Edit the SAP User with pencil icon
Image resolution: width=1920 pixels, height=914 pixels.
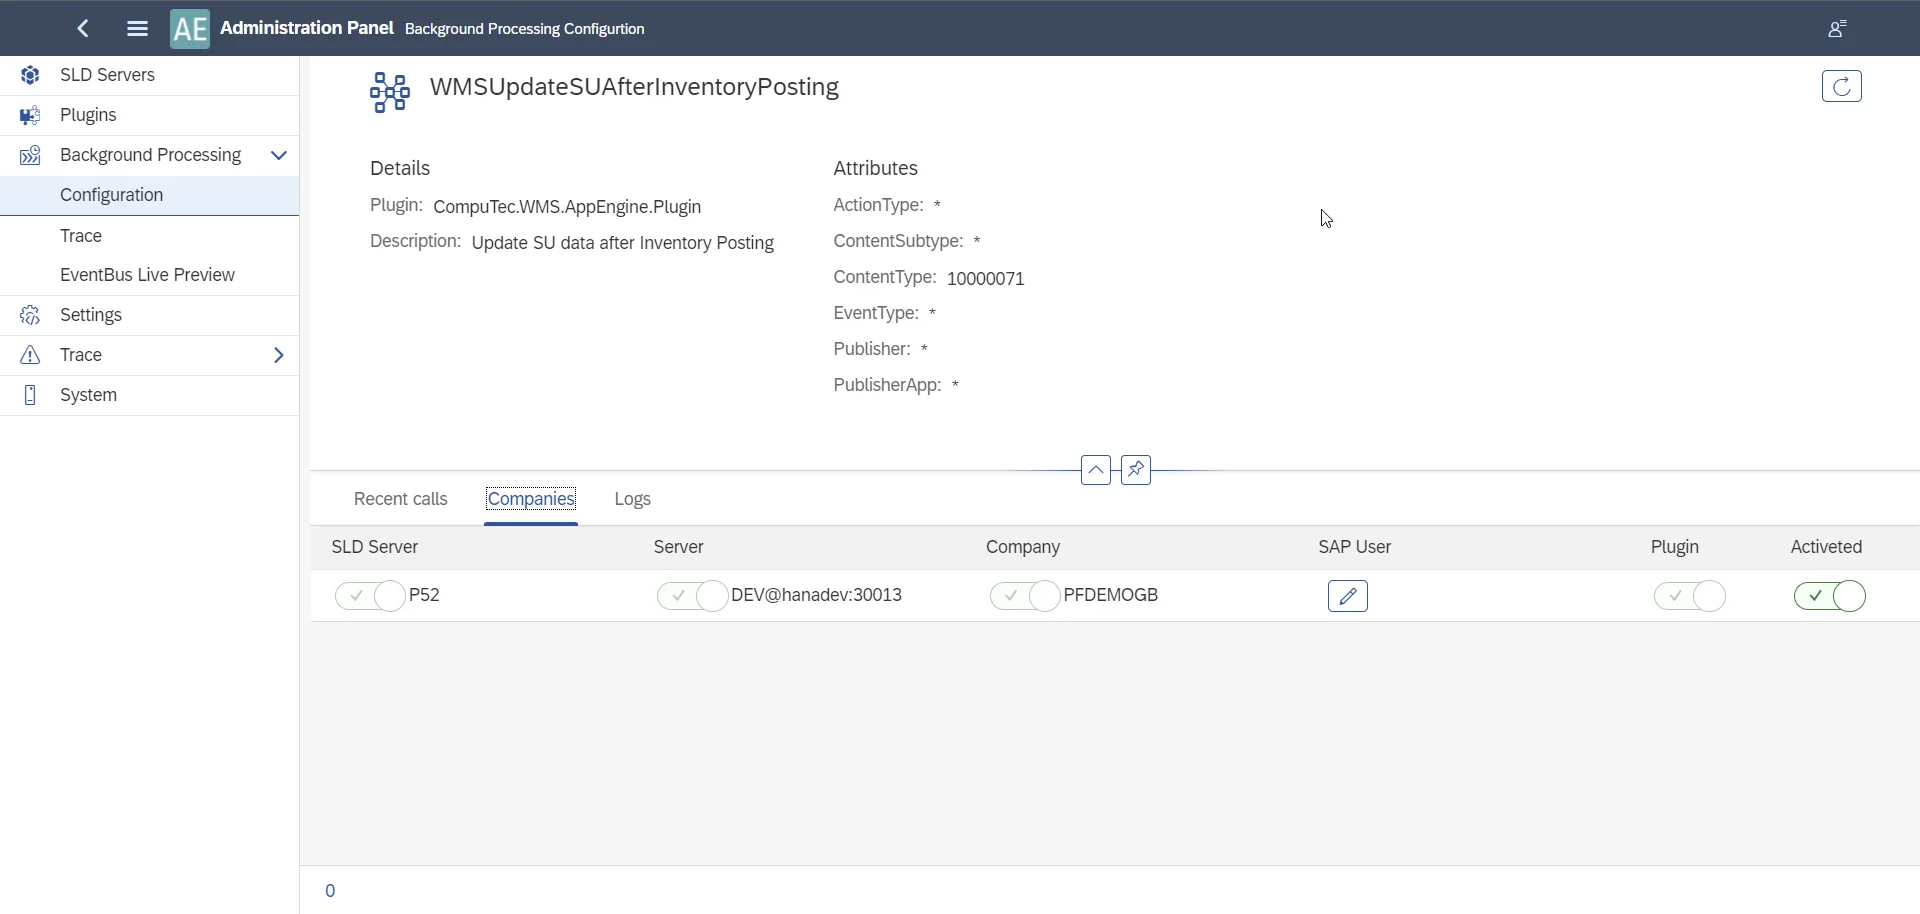pos(1348,597)
